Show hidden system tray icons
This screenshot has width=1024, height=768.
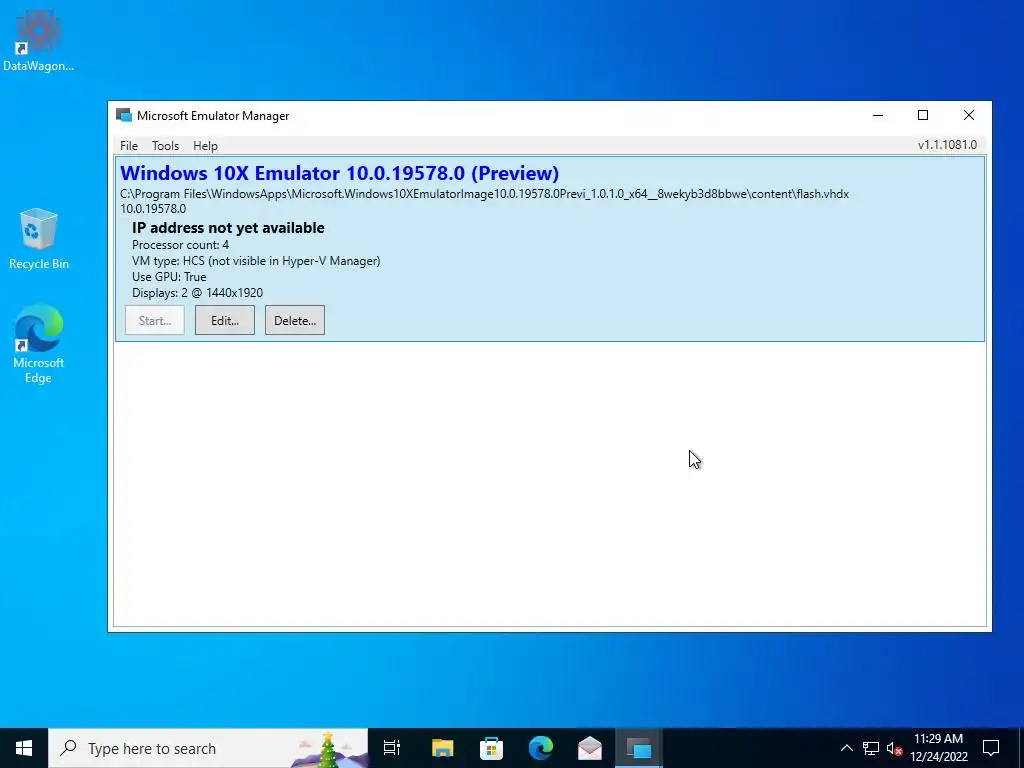tap(846, 748)
